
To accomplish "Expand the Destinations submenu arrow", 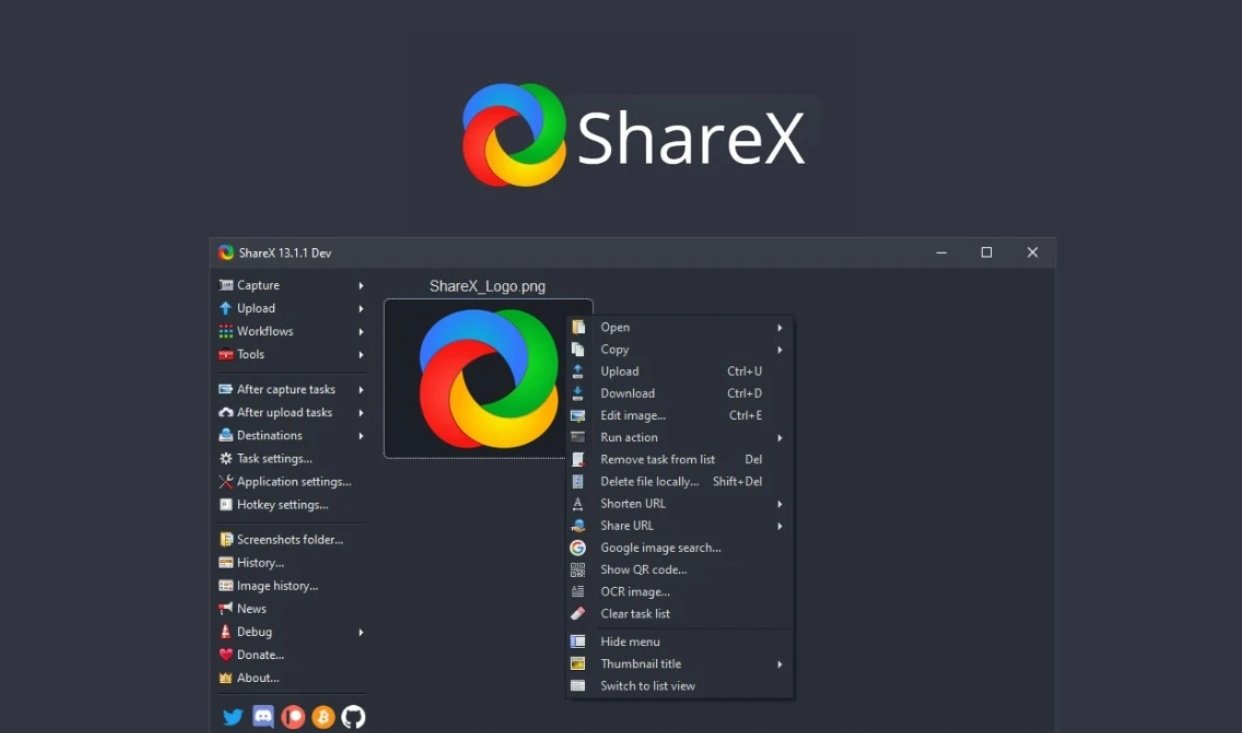I will click(361, 436).
